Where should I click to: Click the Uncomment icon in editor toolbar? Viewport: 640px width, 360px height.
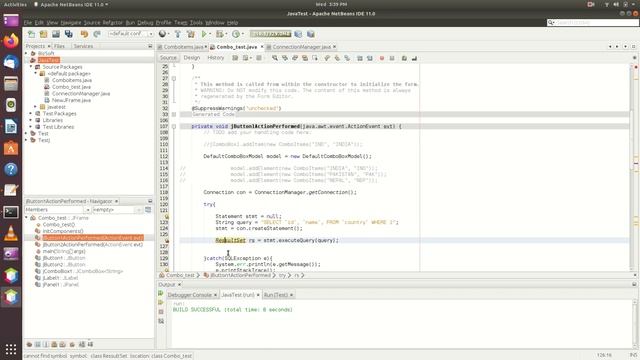414,58
